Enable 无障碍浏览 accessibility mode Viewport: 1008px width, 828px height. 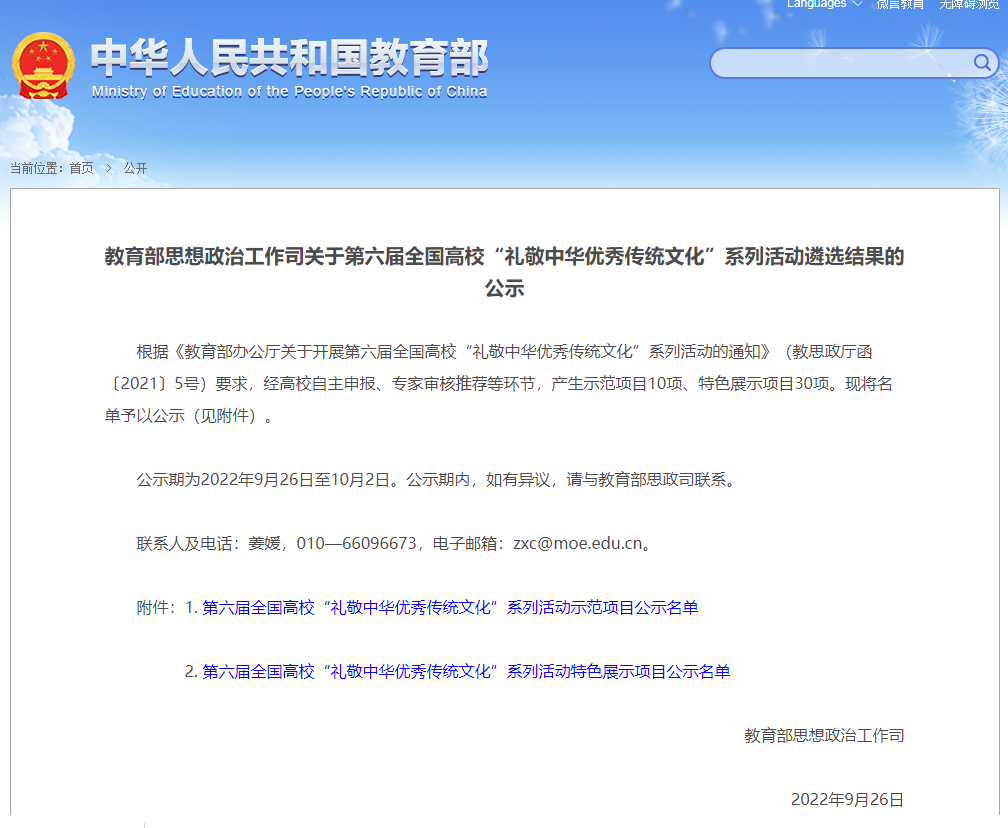[x=970, y=5]
